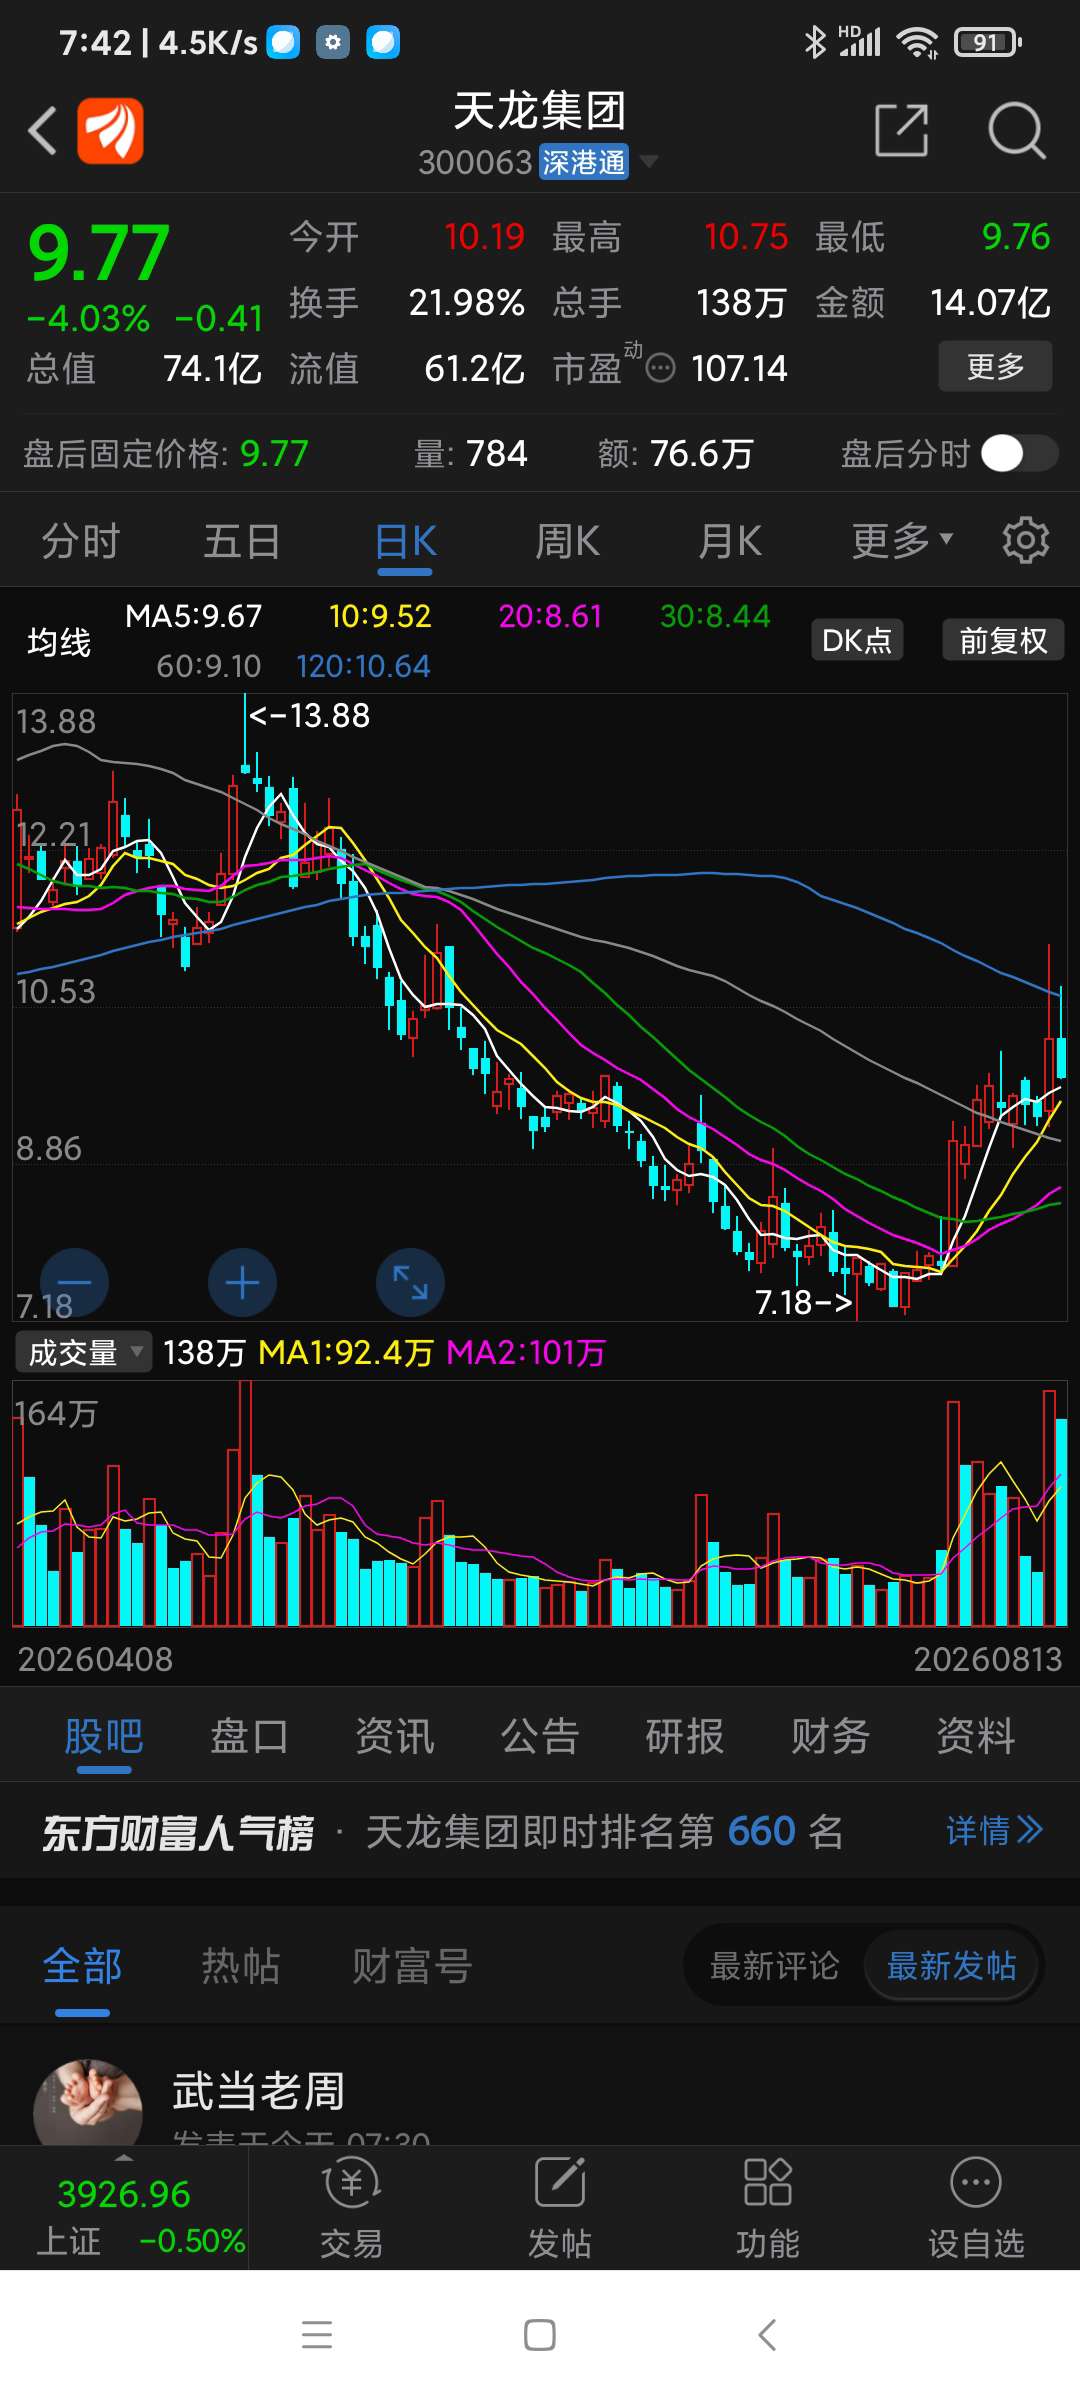Switch to 周K chart tab
Viewport: 1080px width, 2400px height.
tap(567, 541)
